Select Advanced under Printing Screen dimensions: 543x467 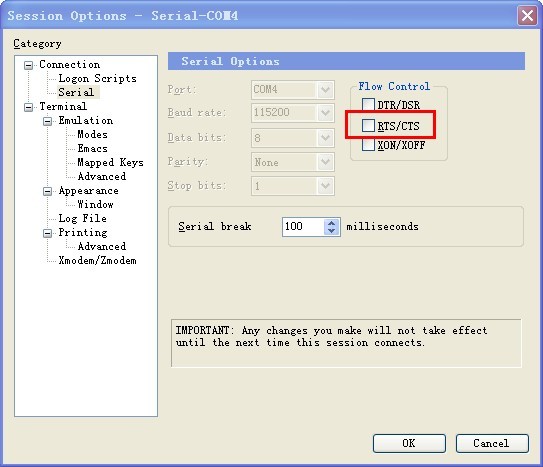click(102, 246)
